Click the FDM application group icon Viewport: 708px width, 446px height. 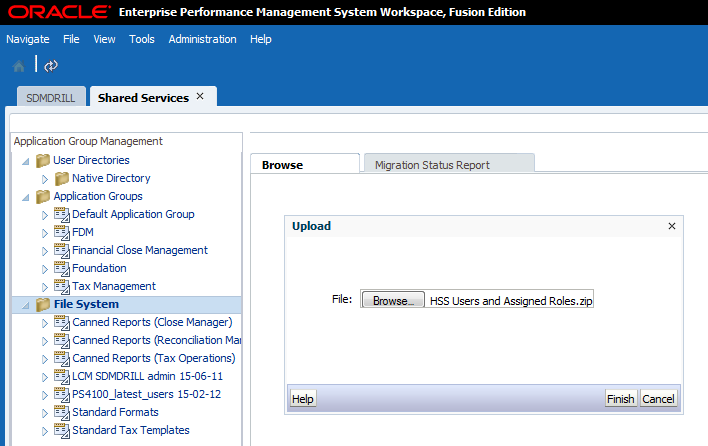62,232
